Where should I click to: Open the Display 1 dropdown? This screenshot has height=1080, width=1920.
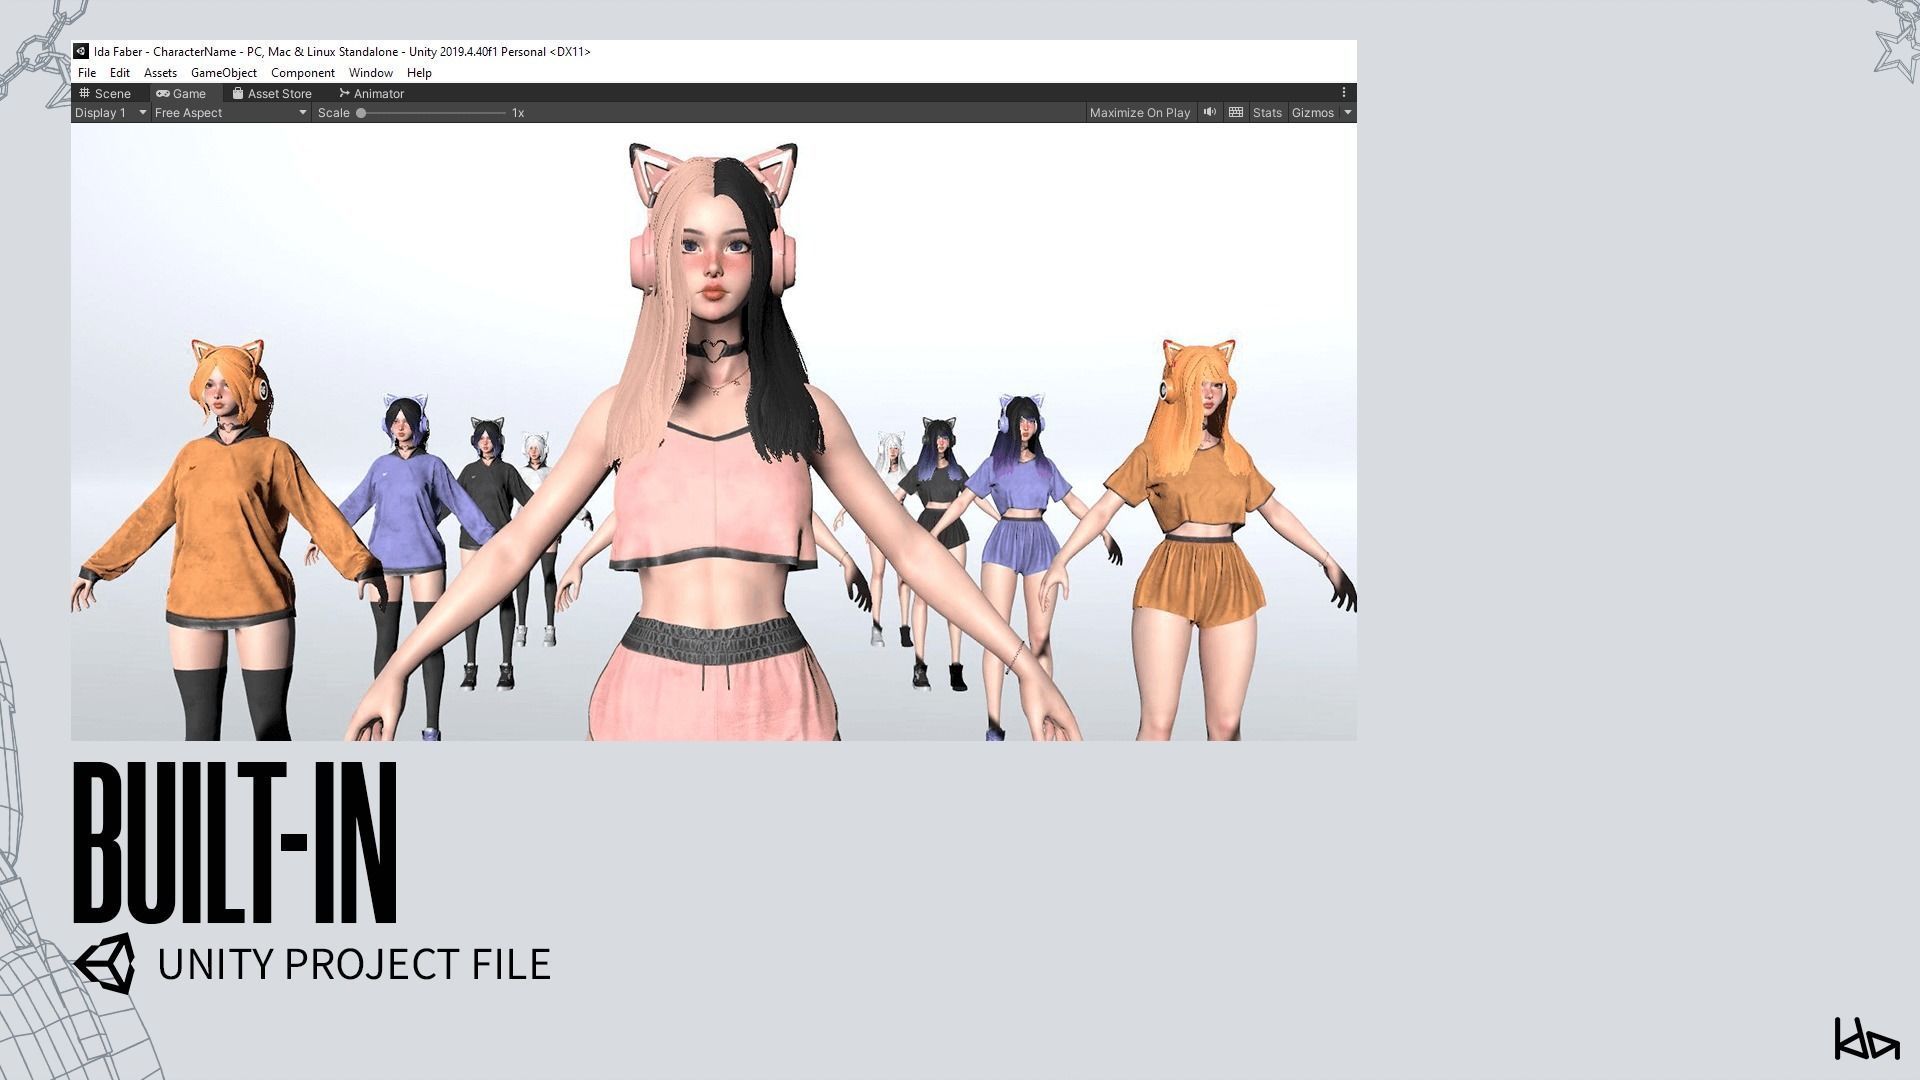(x=111, y=113)
